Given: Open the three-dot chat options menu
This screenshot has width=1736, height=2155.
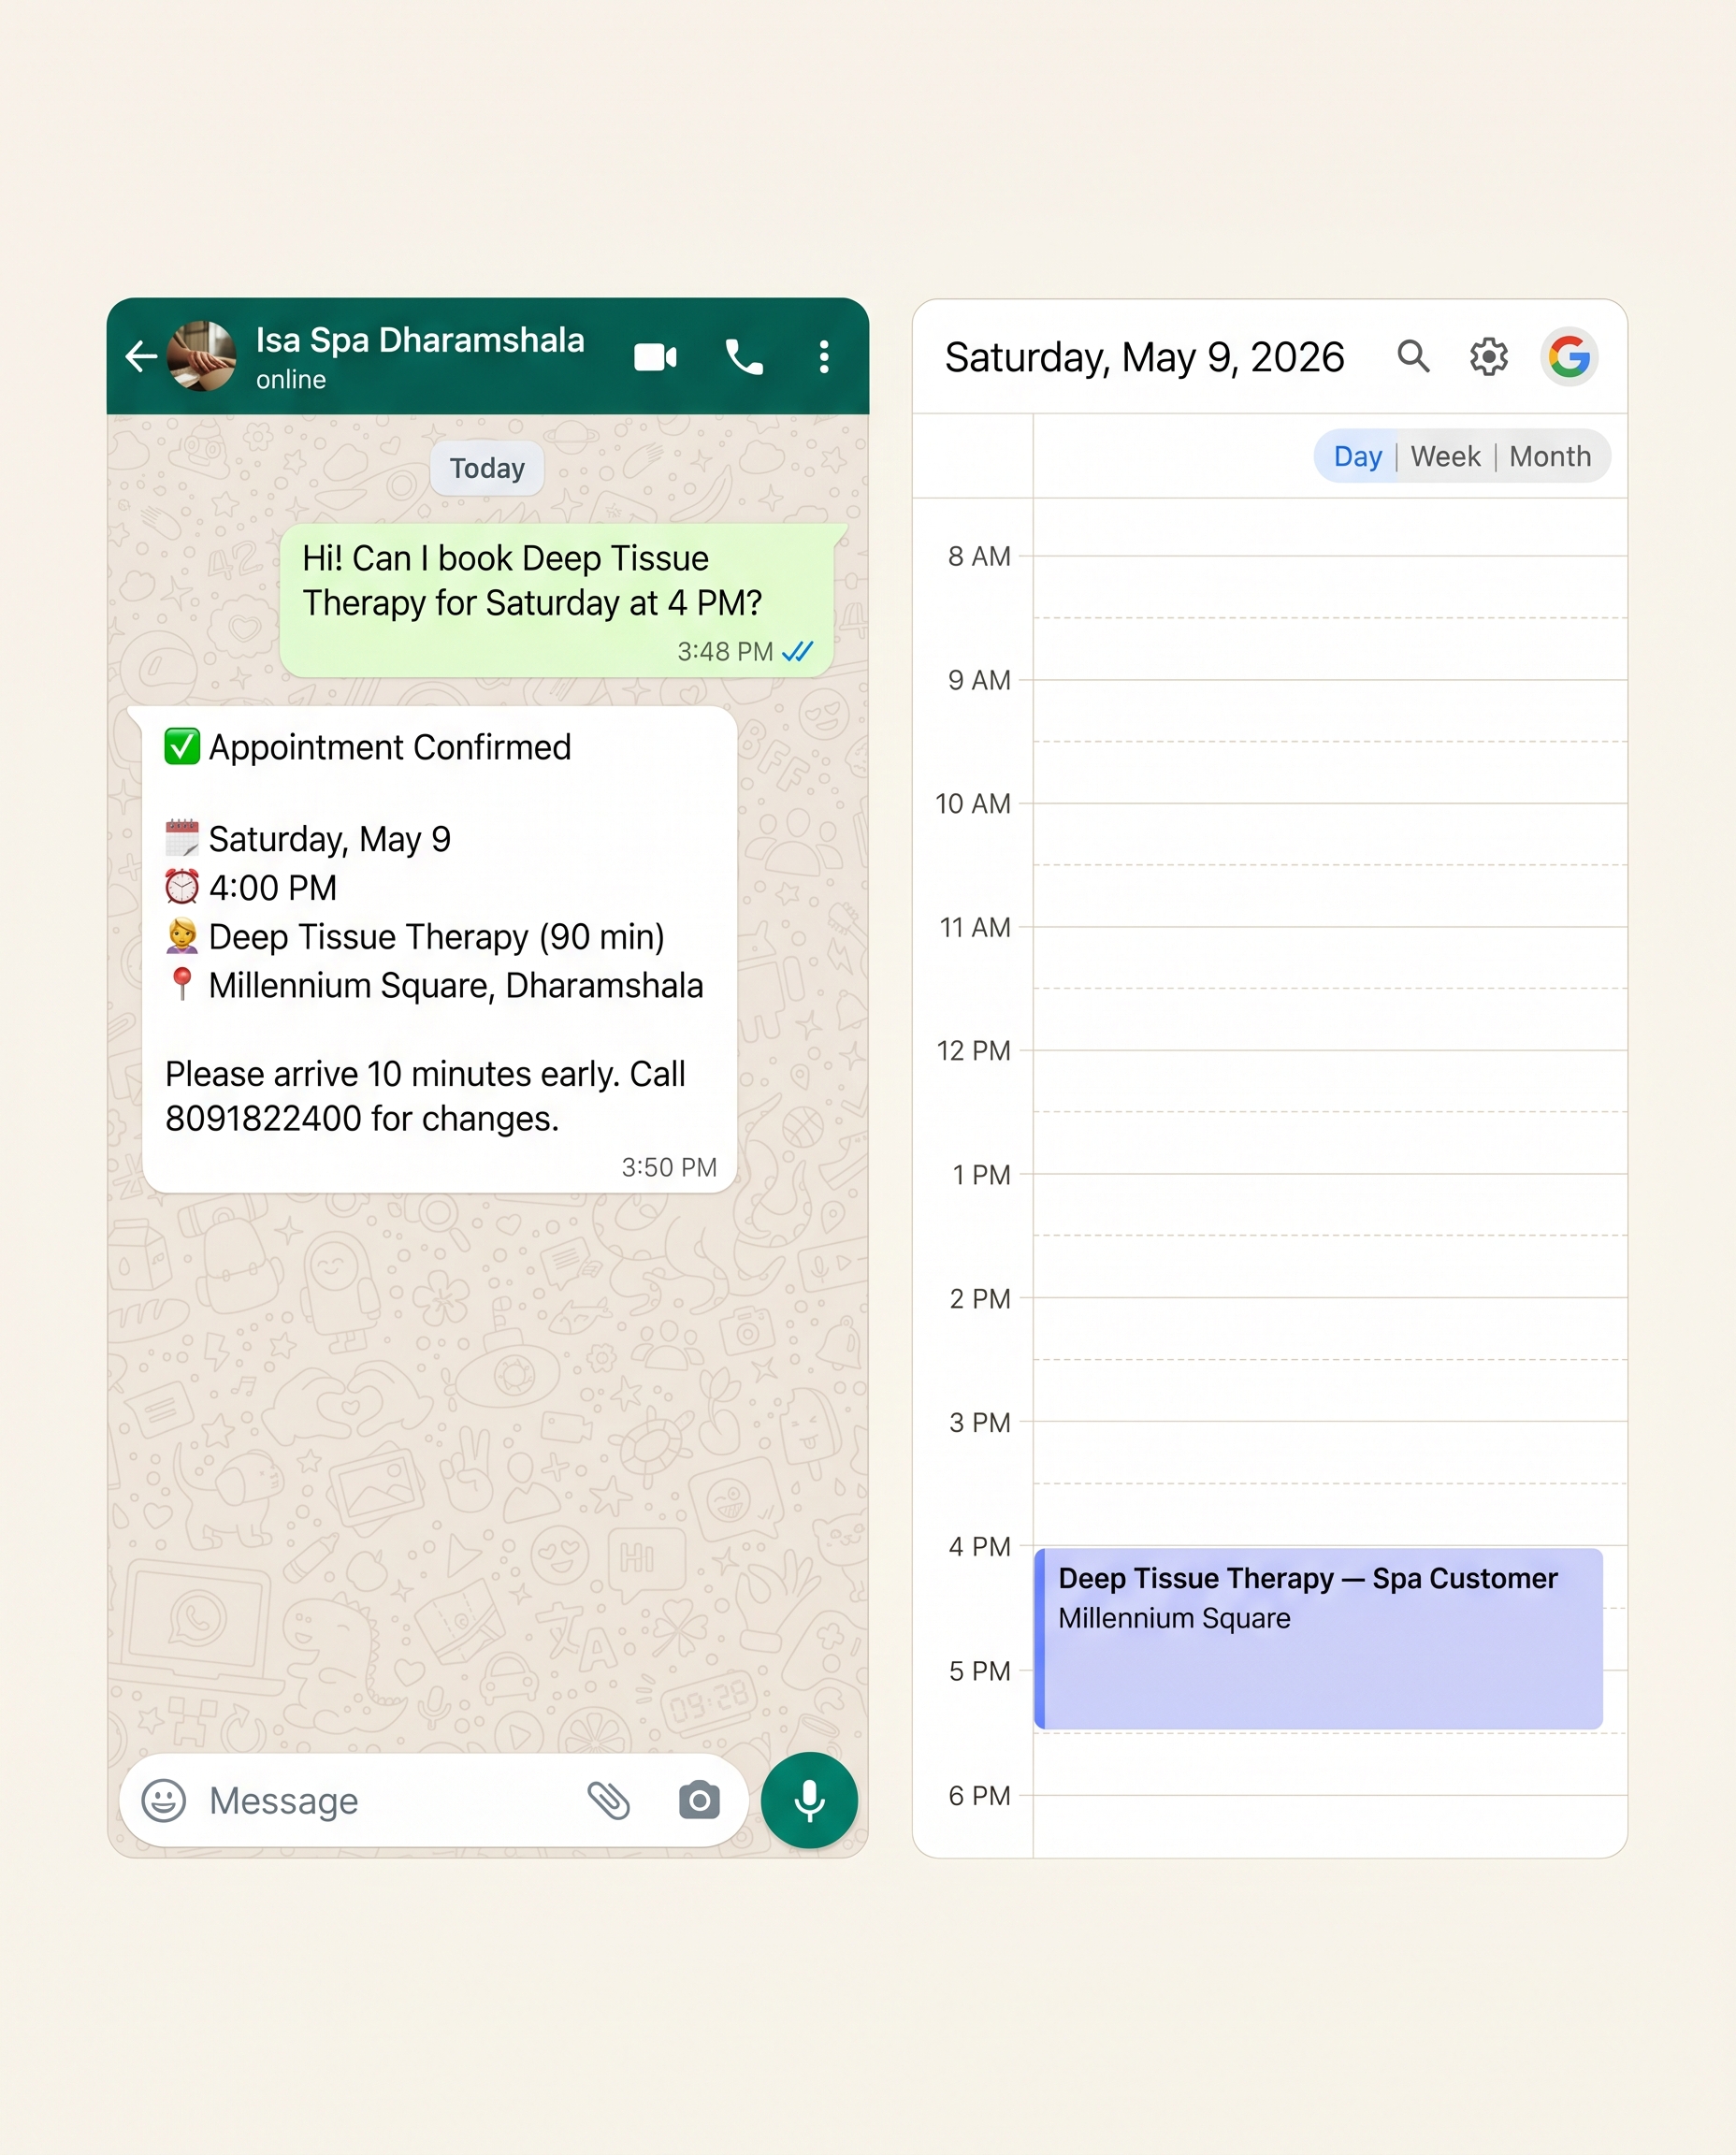Looking at the screenshot, I should pyautogui.click(x=824, y=357).
